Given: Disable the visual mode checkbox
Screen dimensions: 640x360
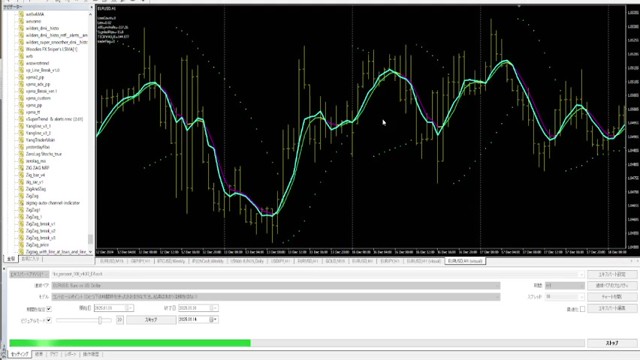Looking at the screenshot, I should point(49,320).
